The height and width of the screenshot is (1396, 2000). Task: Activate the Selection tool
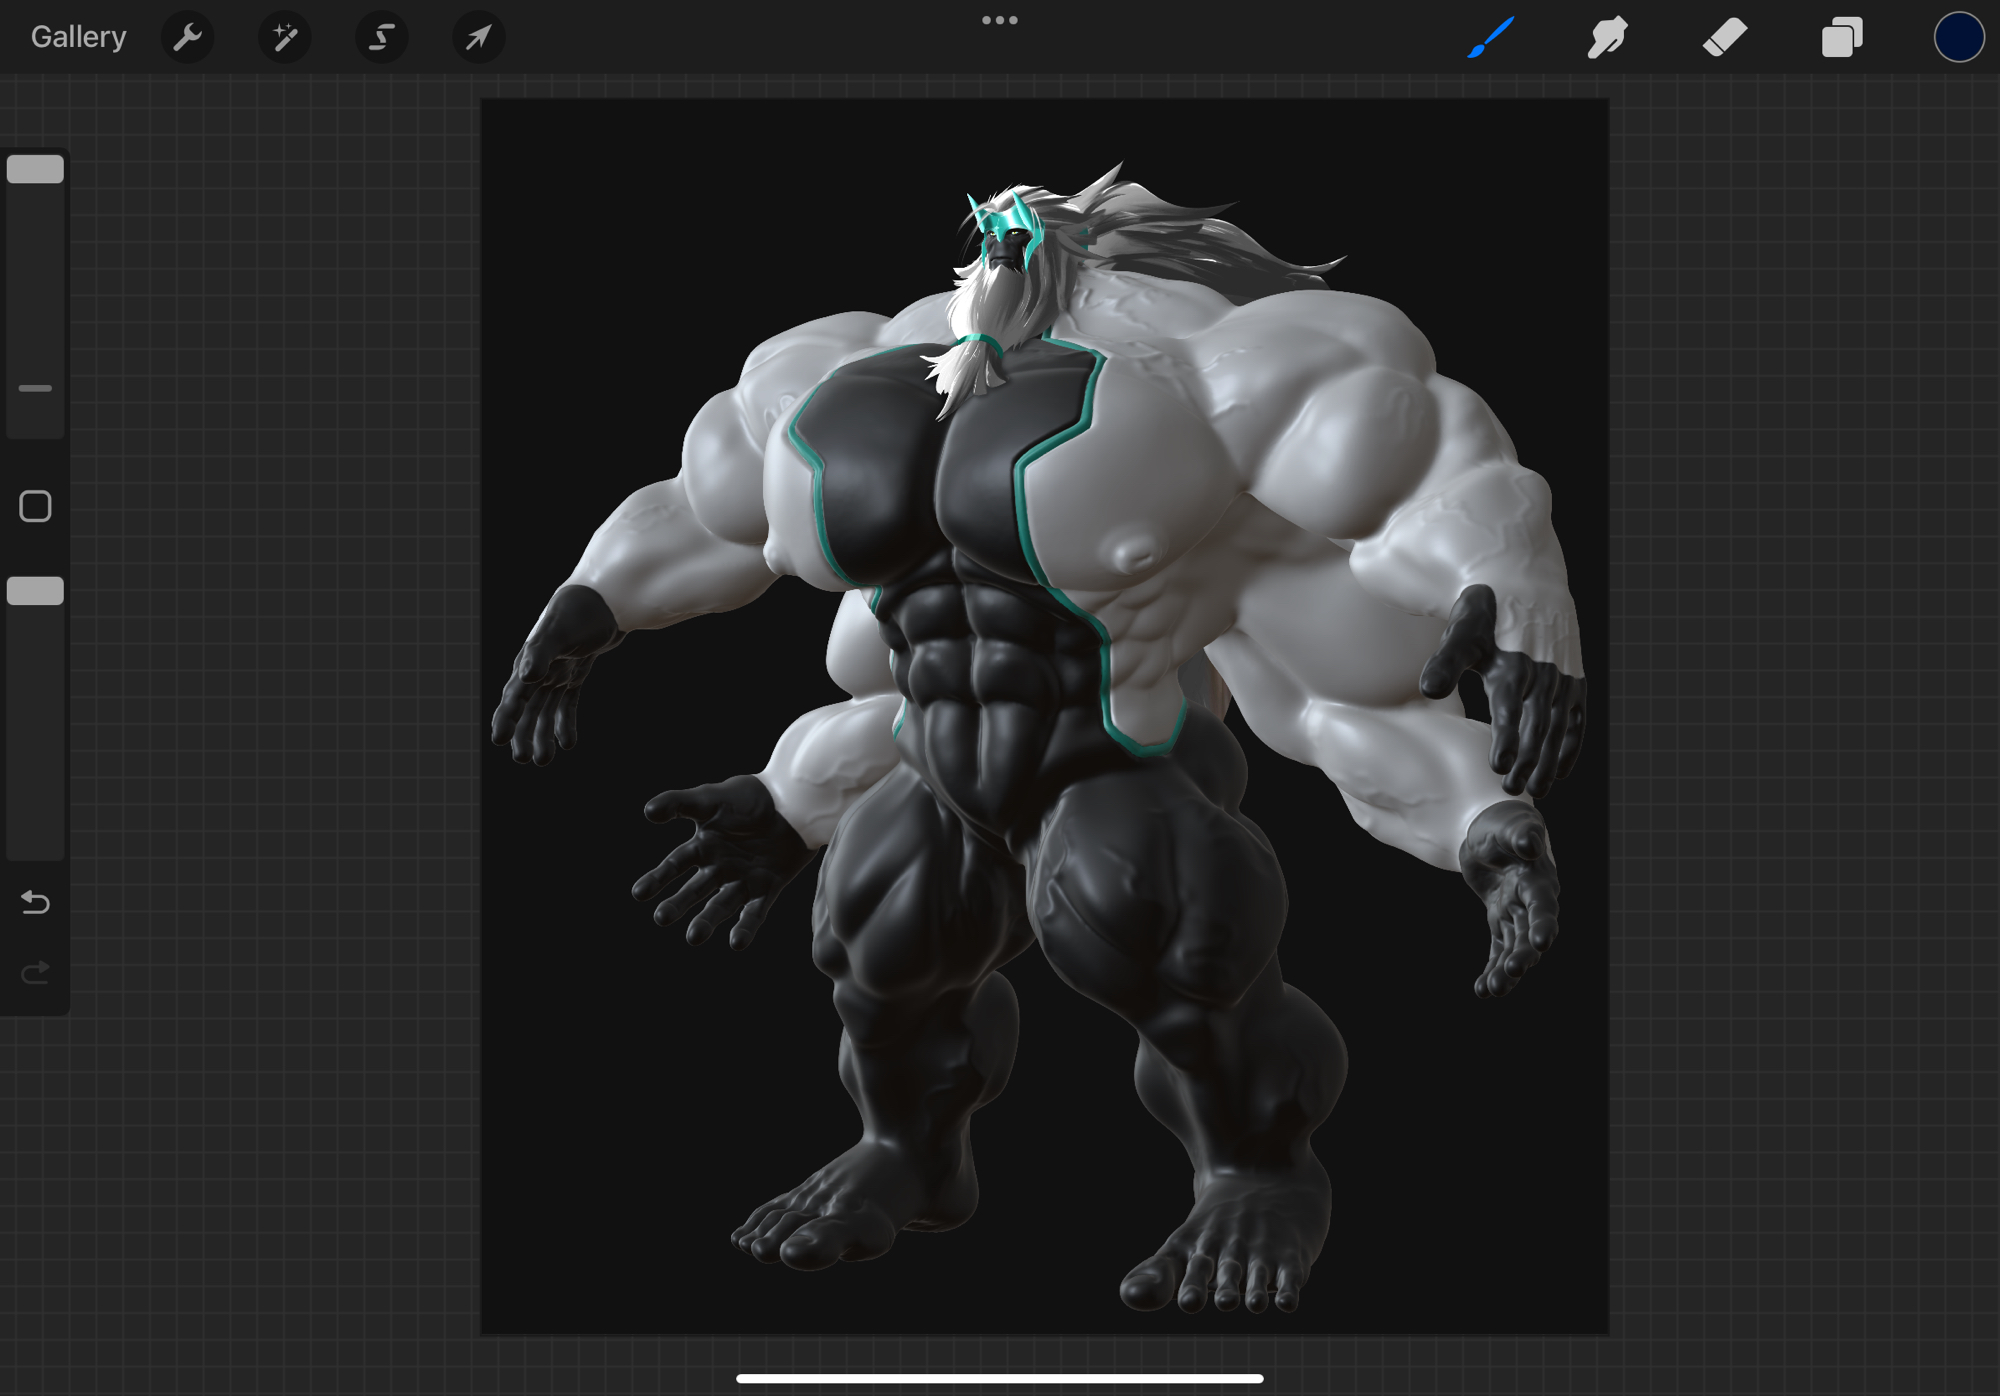[381, 37]
